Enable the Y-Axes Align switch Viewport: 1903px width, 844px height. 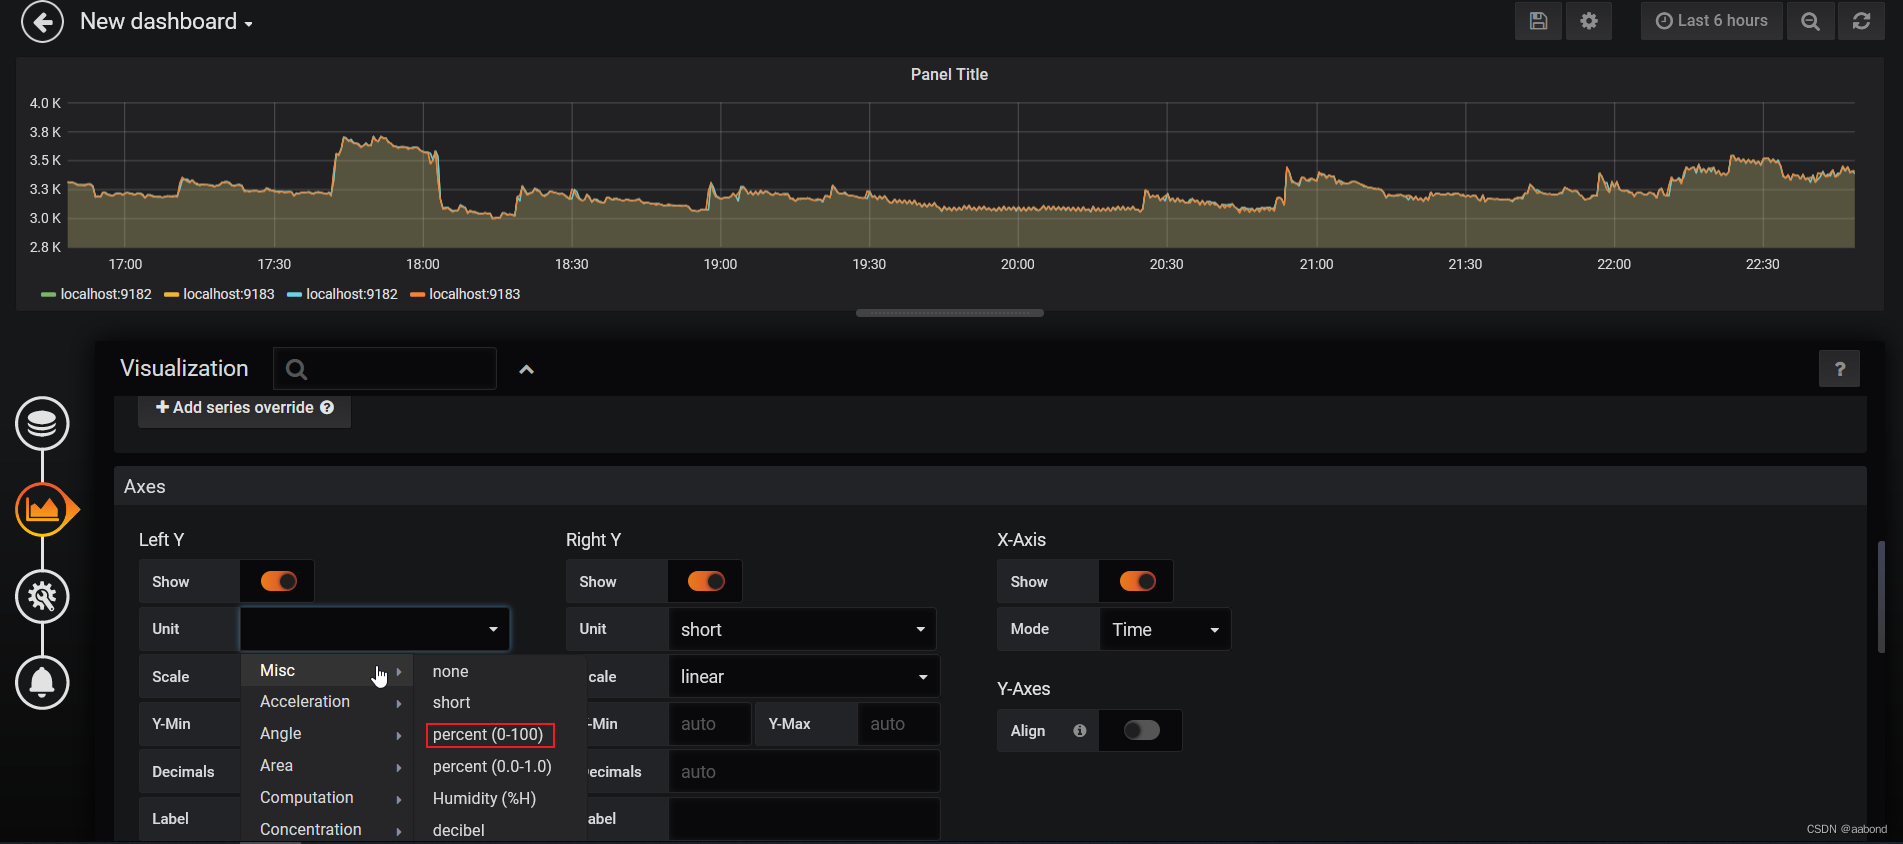click(x=1141, y=730)
